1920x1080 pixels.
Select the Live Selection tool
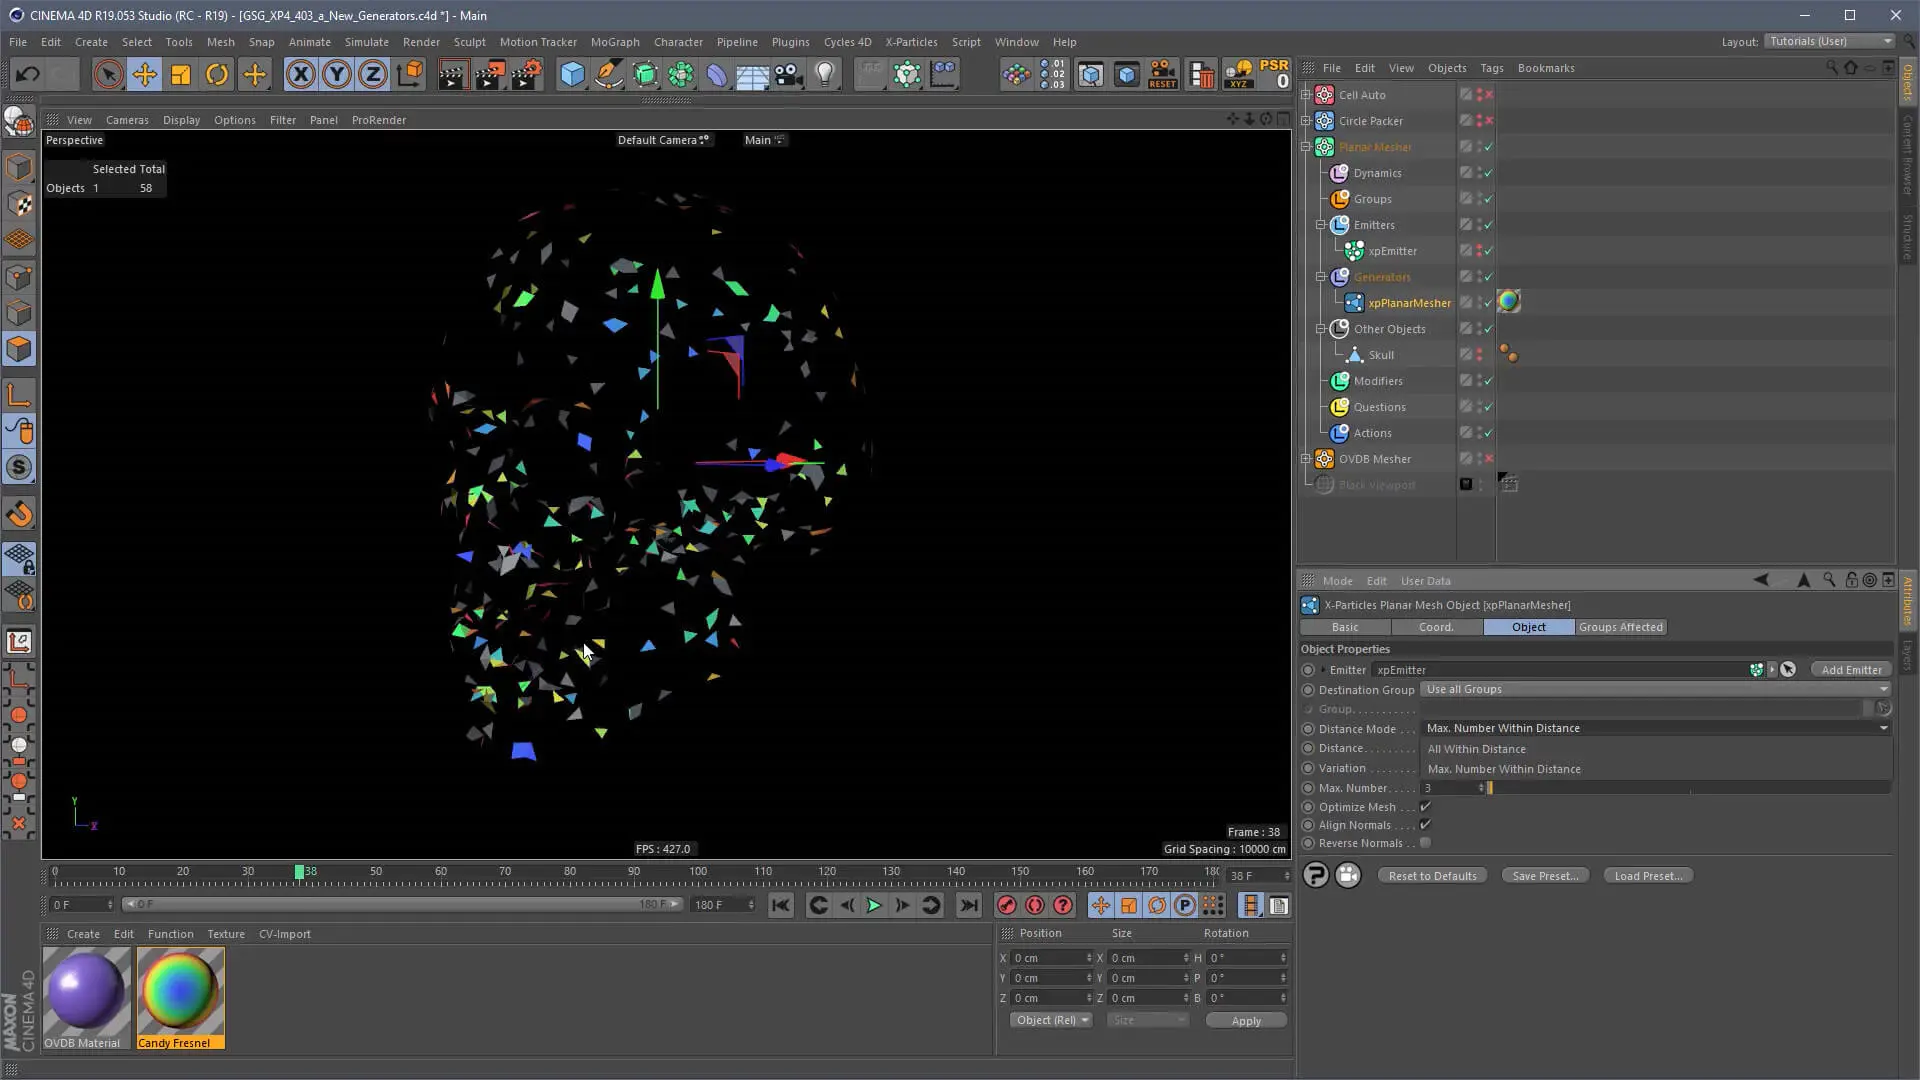[x=108, y=74]
